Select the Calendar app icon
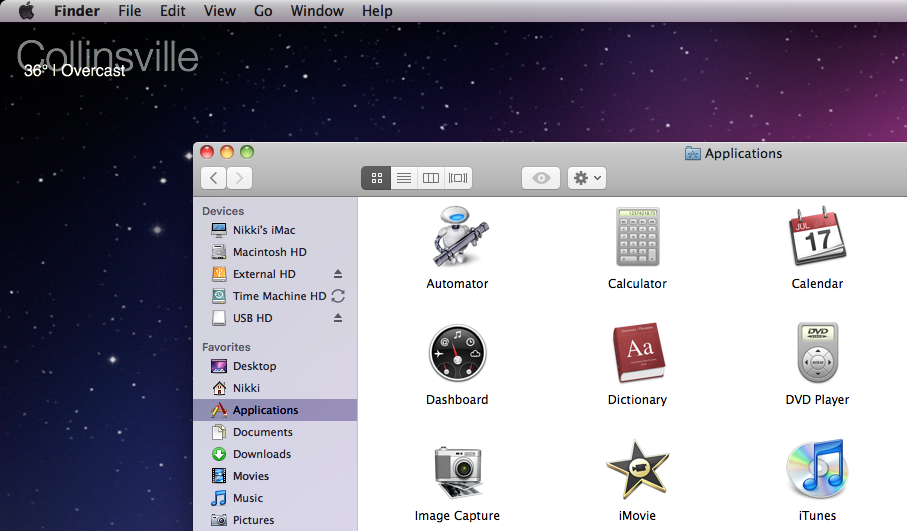907x531 pixels. pyautogui.click(x=817, y=236)
